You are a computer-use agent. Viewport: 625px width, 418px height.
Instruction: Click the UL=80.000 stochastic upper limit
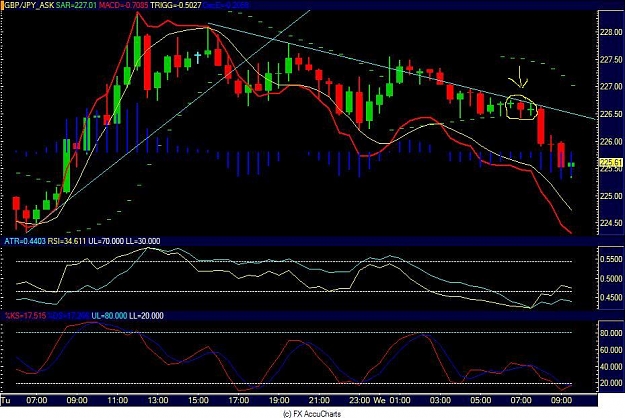[x=109, y=316]
